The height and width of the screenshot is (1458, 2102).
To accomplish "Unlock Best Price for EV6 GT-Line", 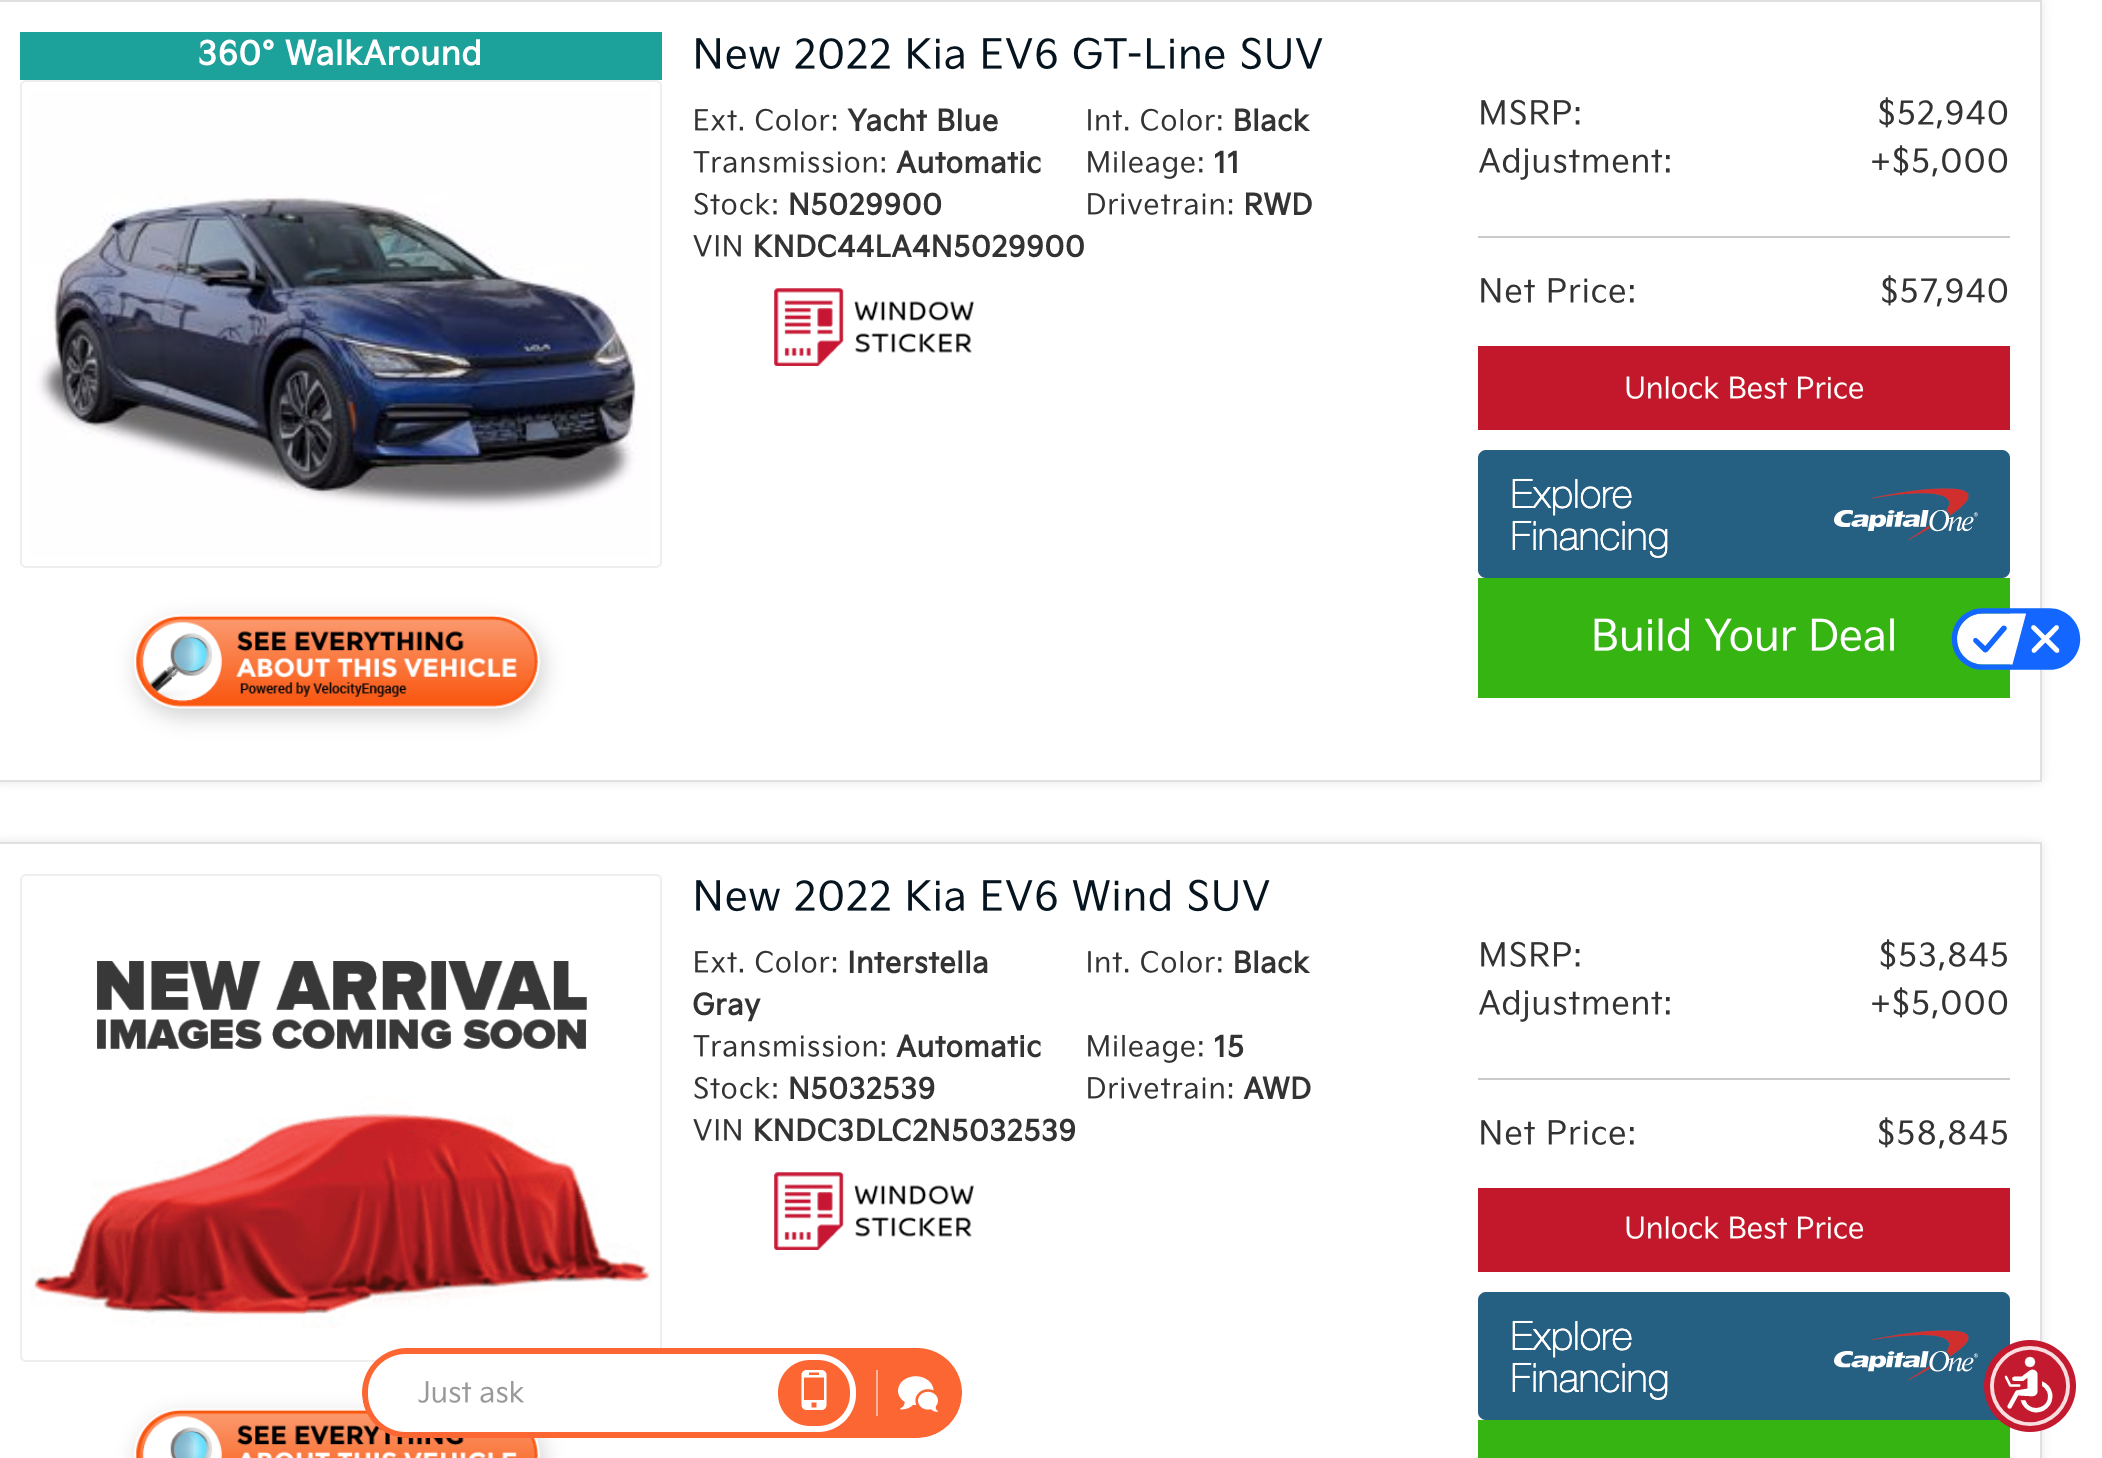I will [x=1743, y=388].
